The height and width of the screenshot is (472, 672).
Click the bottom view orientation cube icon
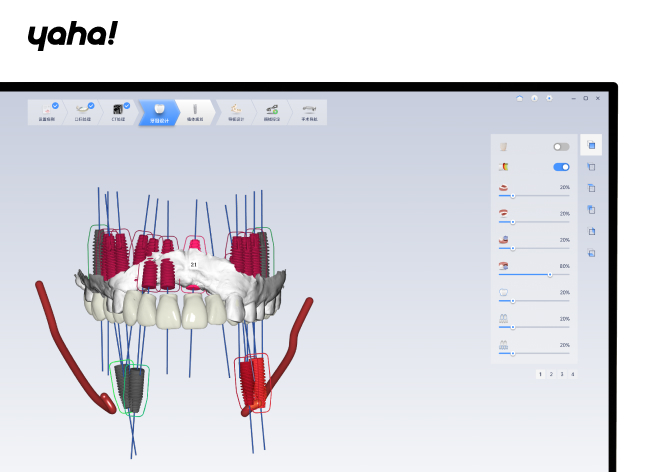coord(591,253)
